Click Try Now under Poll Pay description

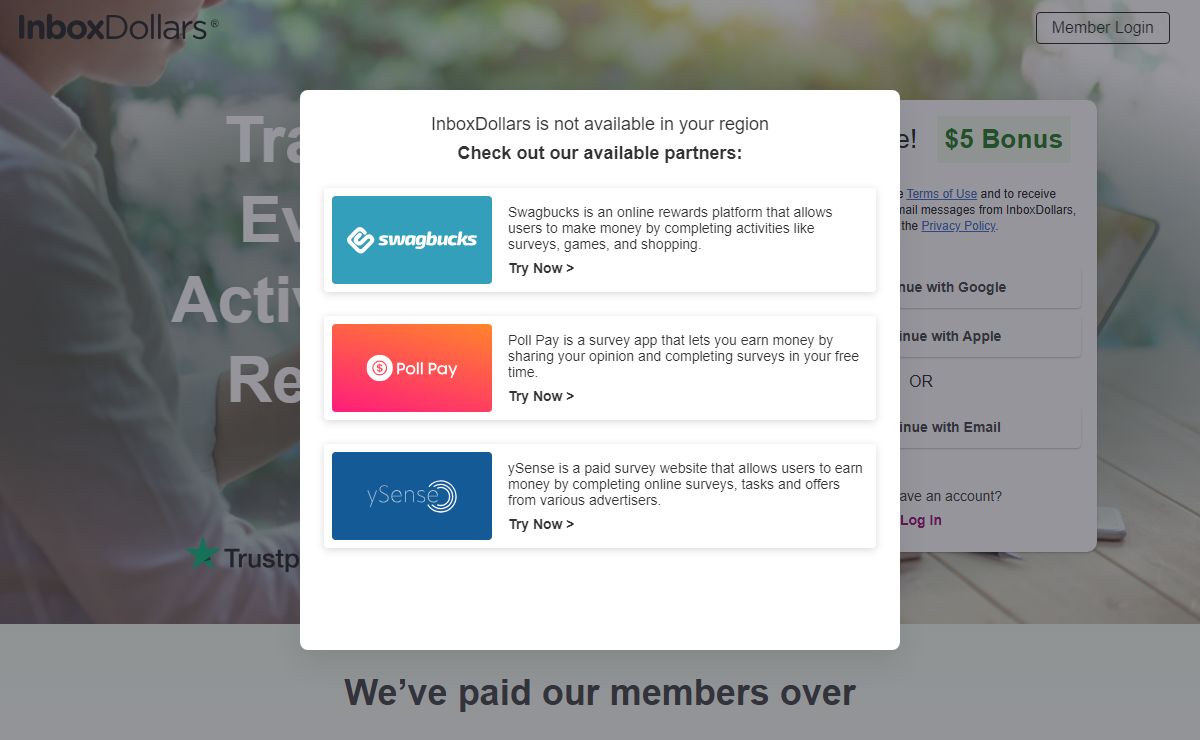tap(541, 396)
